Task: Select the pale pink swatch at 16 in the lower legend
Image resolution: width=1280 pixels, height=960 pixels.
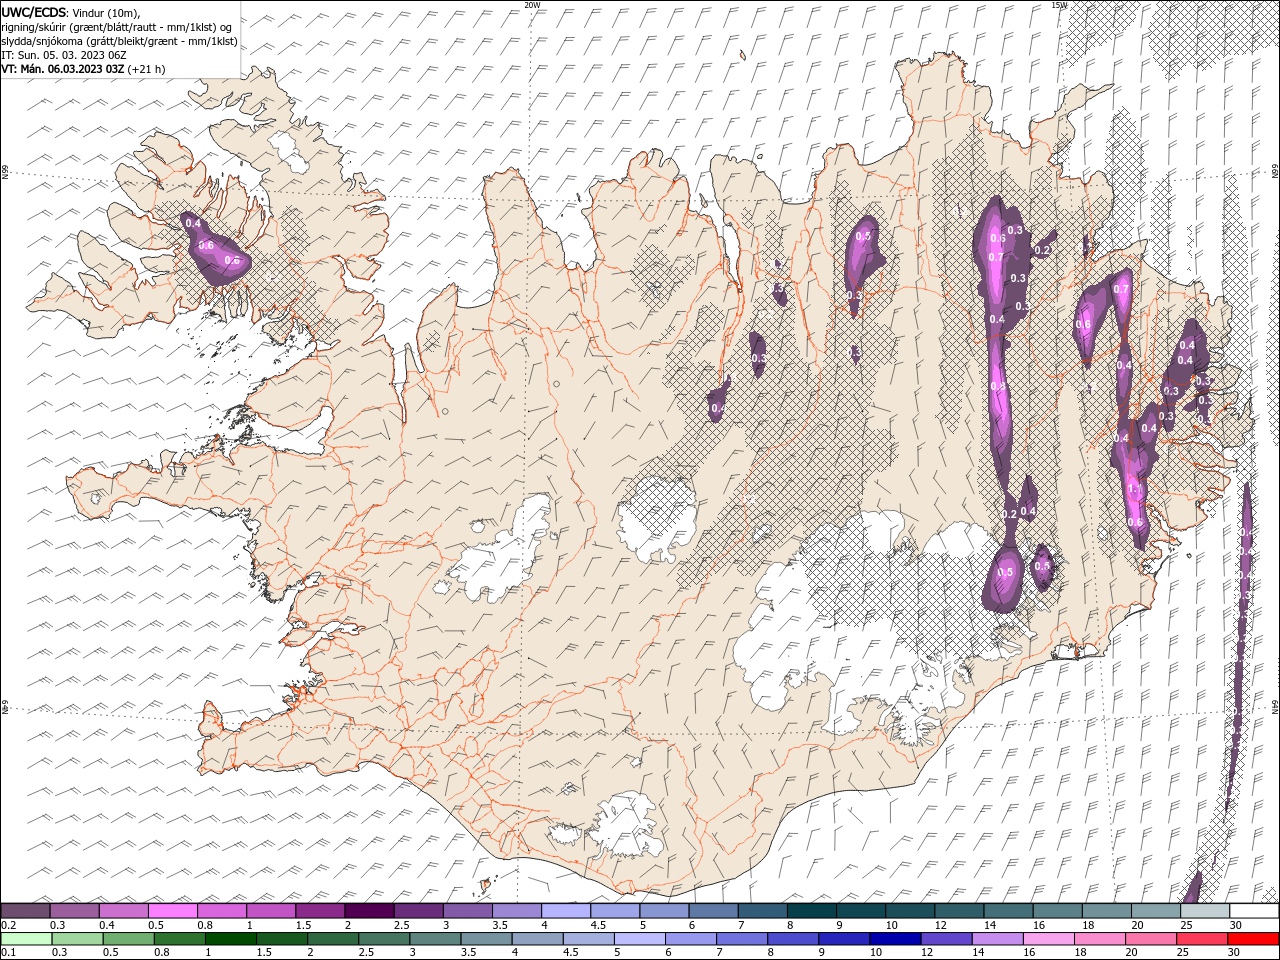Action: click(x=1047, y=939)
